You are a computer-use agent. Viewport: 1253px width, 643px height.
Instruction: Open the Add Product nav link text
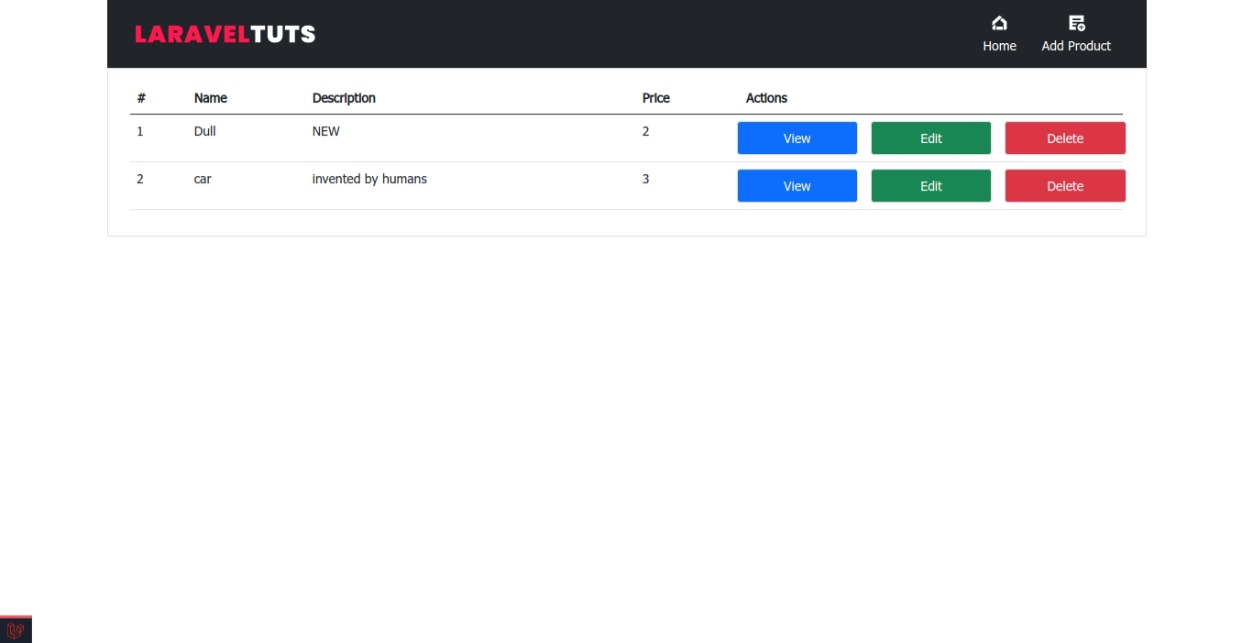coord(1076,46)
